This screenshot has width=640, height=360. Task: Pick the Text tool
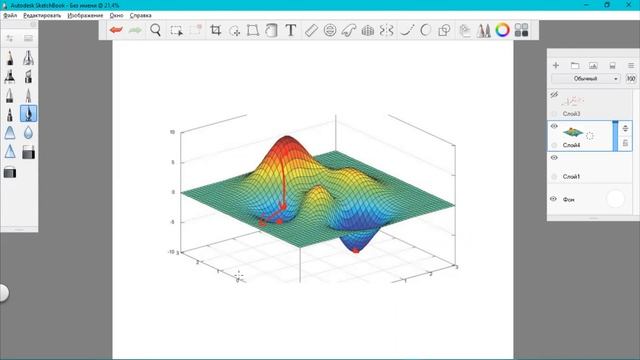(291, 30)
